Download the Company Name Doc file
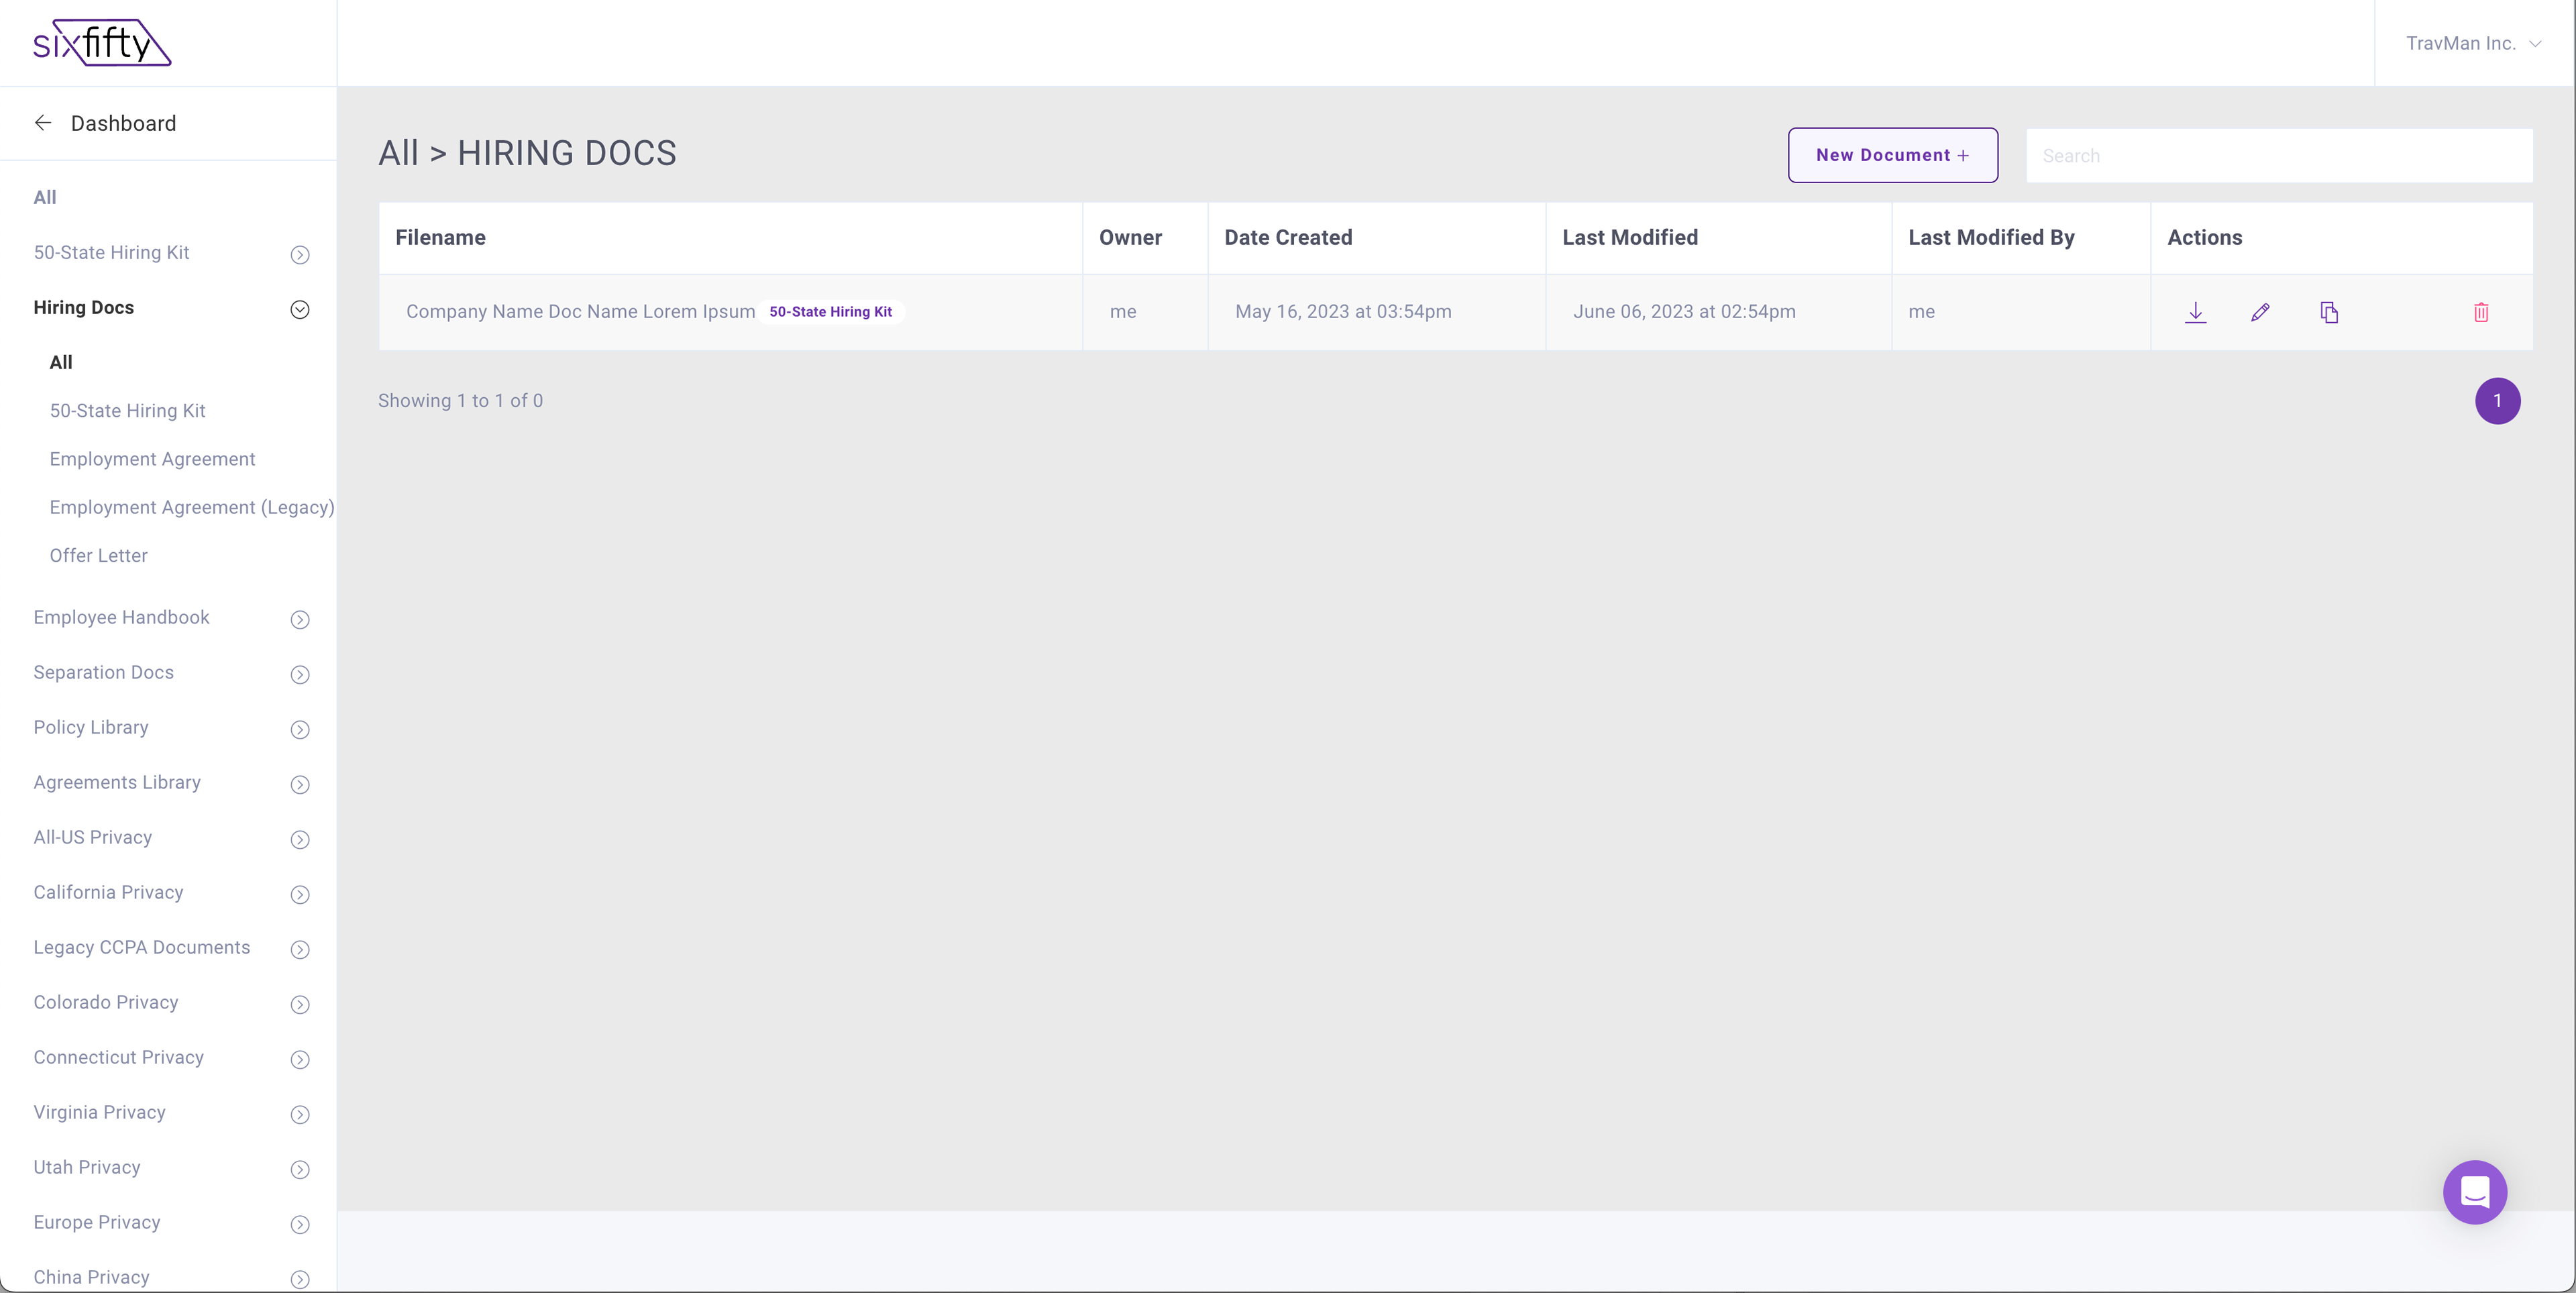Image resolution: width=2576 pixels, height=1293 pixels. tap(2195, 312)
